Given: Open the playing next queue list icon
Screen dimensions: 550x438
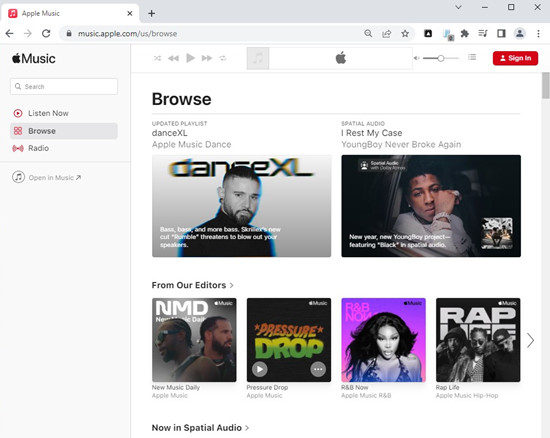Looking at the screenshot, I should click(x=472, y=57).
